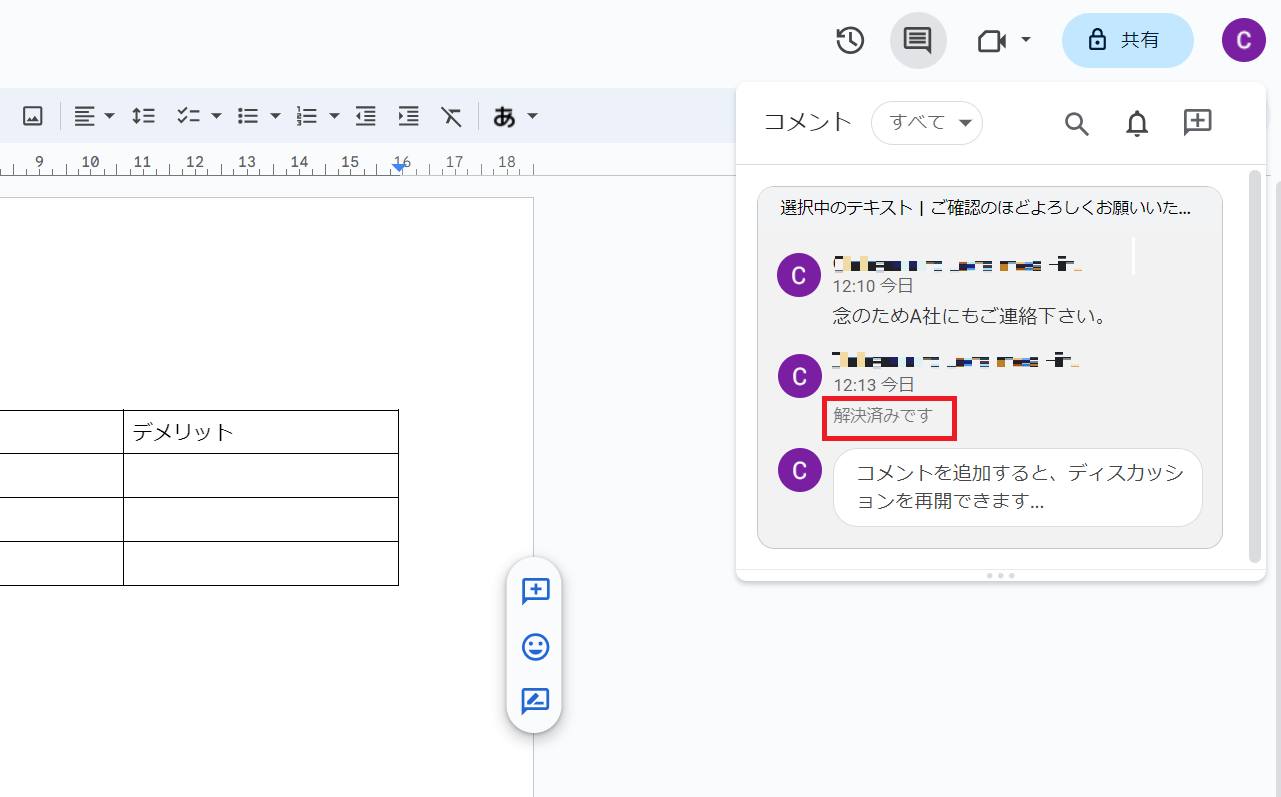Toggle the checklist formatting button
Image resolution: width=1281 pixels, height=797 pixels.
coord(189,116)
